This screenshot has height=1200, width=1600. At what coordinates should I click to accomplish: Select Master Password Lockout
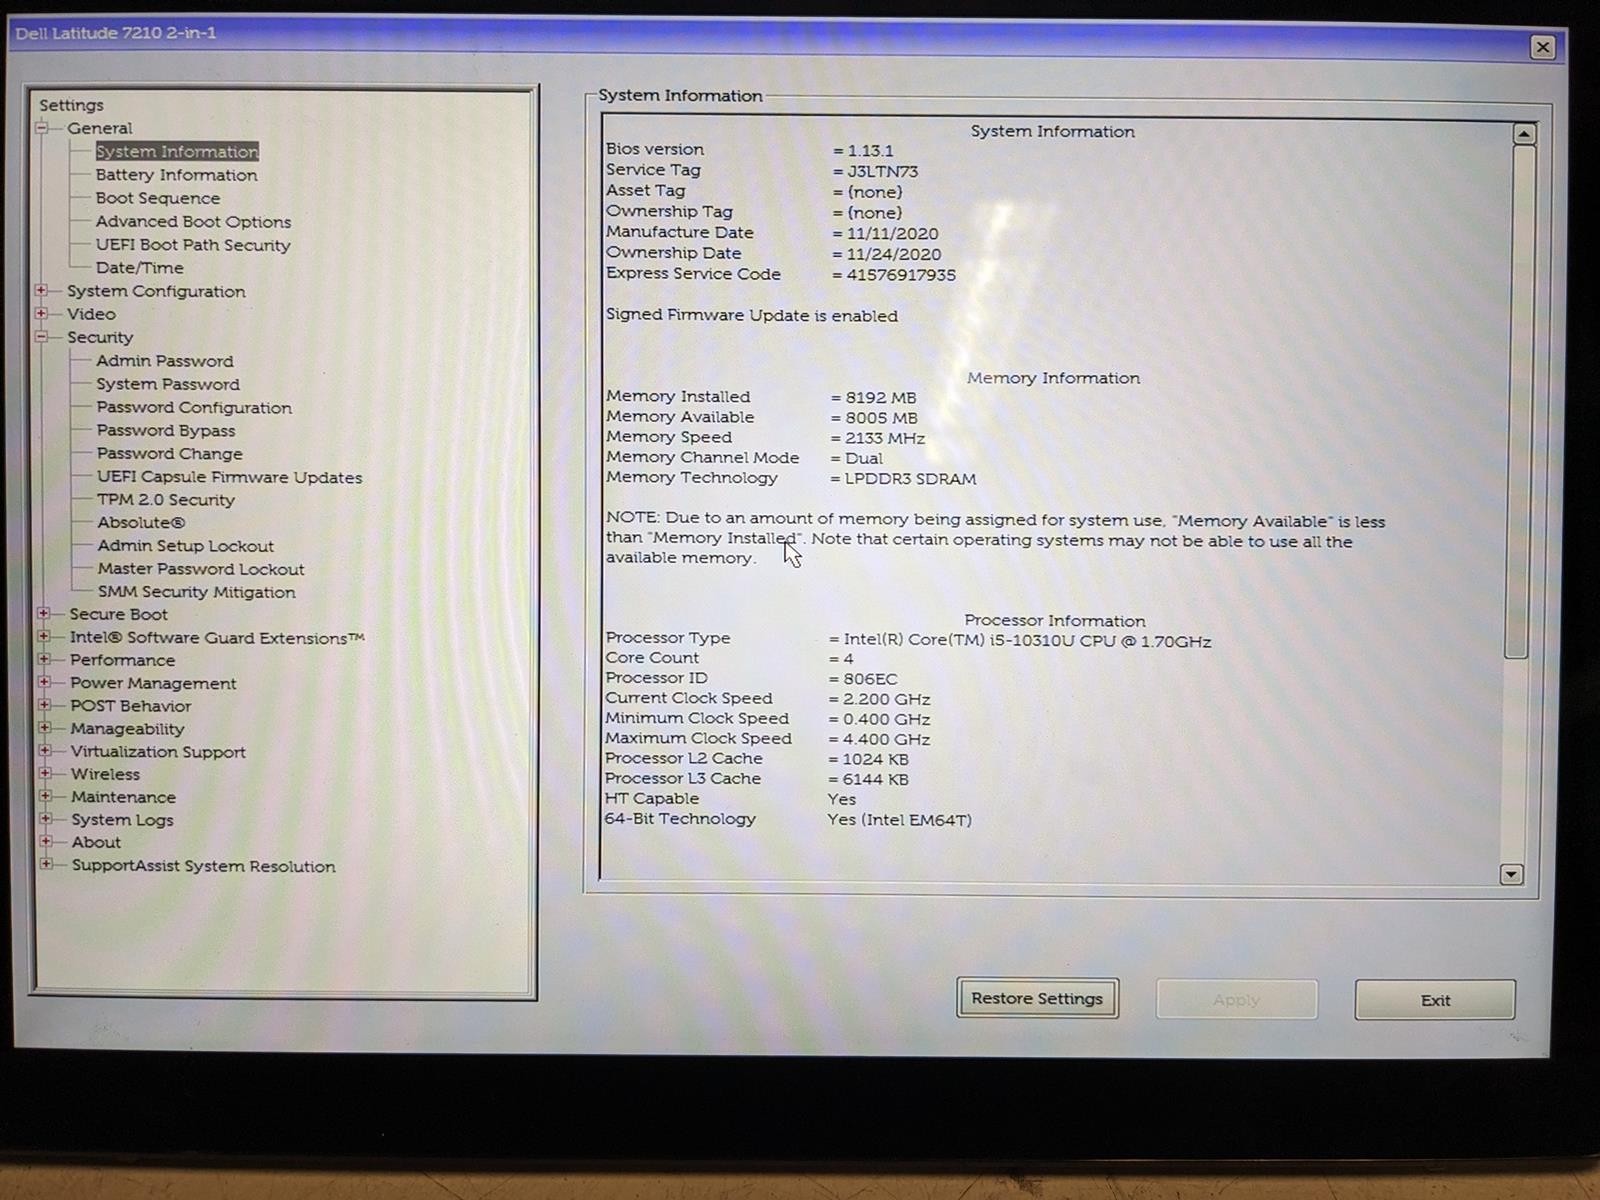[201, 569]
